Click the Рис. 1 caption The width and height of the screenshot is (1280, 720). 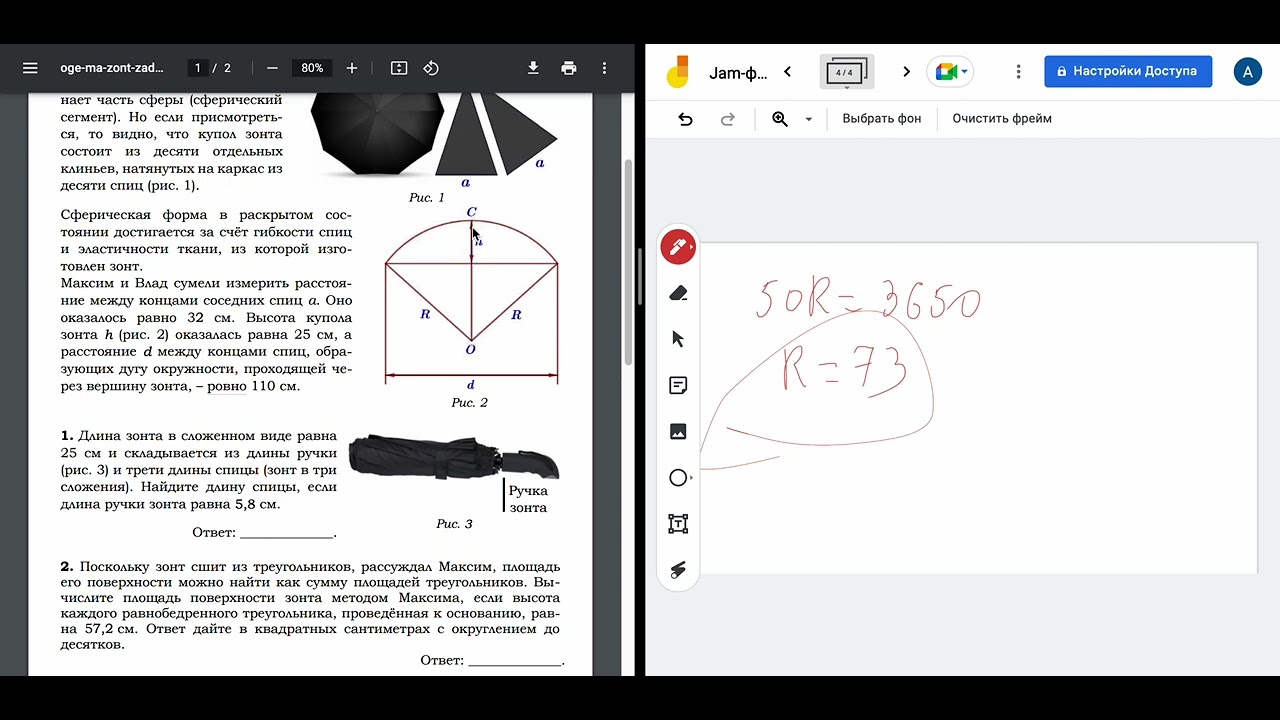(x=427, y=198)
